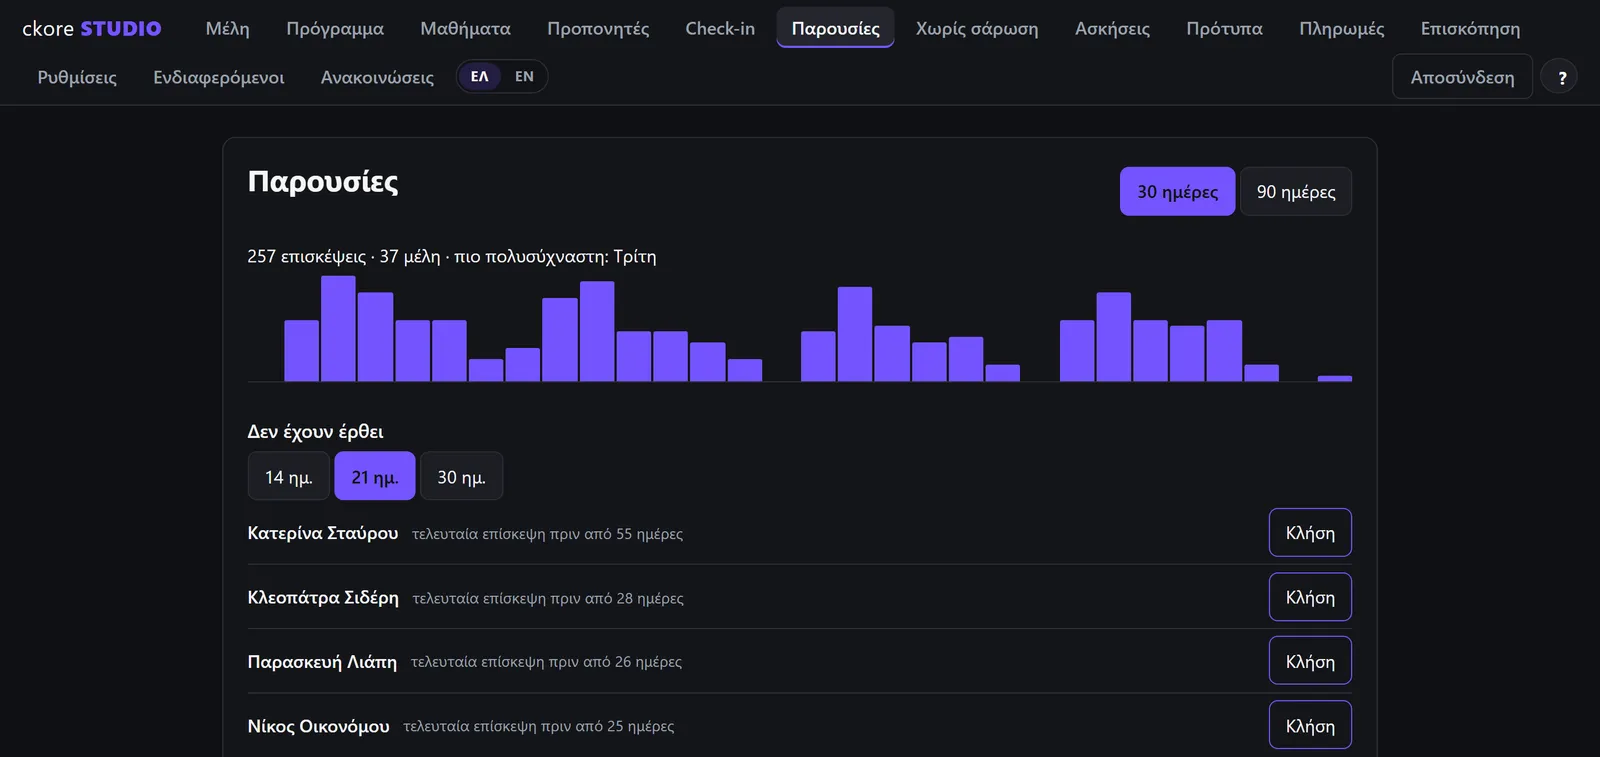Screen dimensions: 1600x757
Task: Click the name Παρασκευή Λιάπη
Action: coord(322,661)
